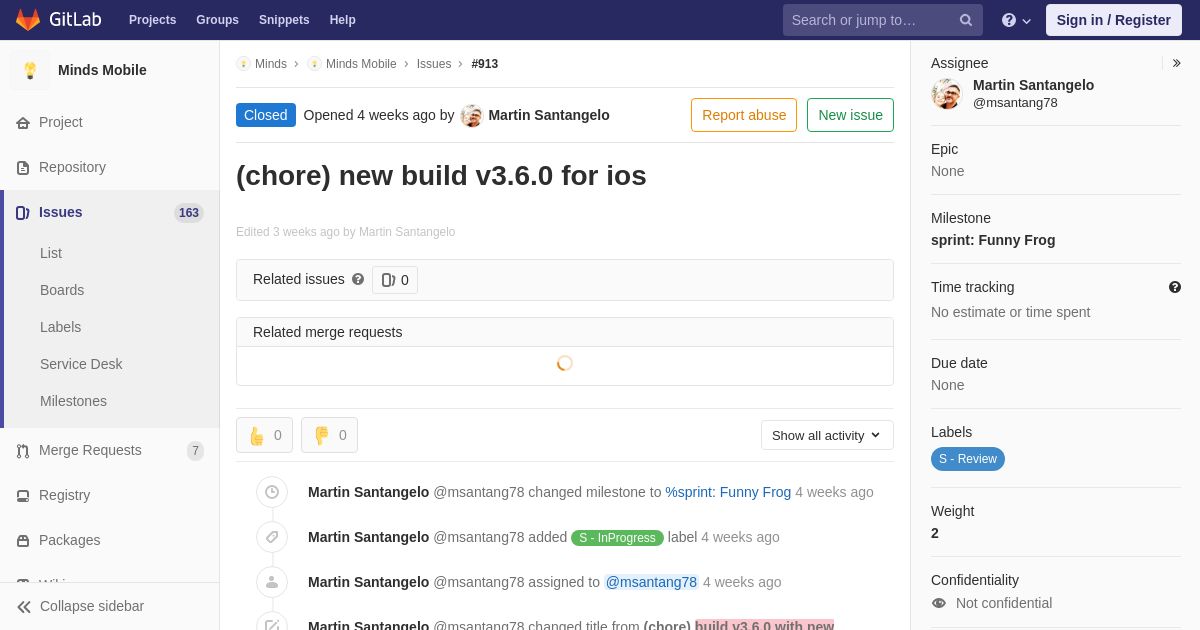Click Report abuse button
Image resolution: width=1200 pixels, height=630 pixels.
coord(744,115)
